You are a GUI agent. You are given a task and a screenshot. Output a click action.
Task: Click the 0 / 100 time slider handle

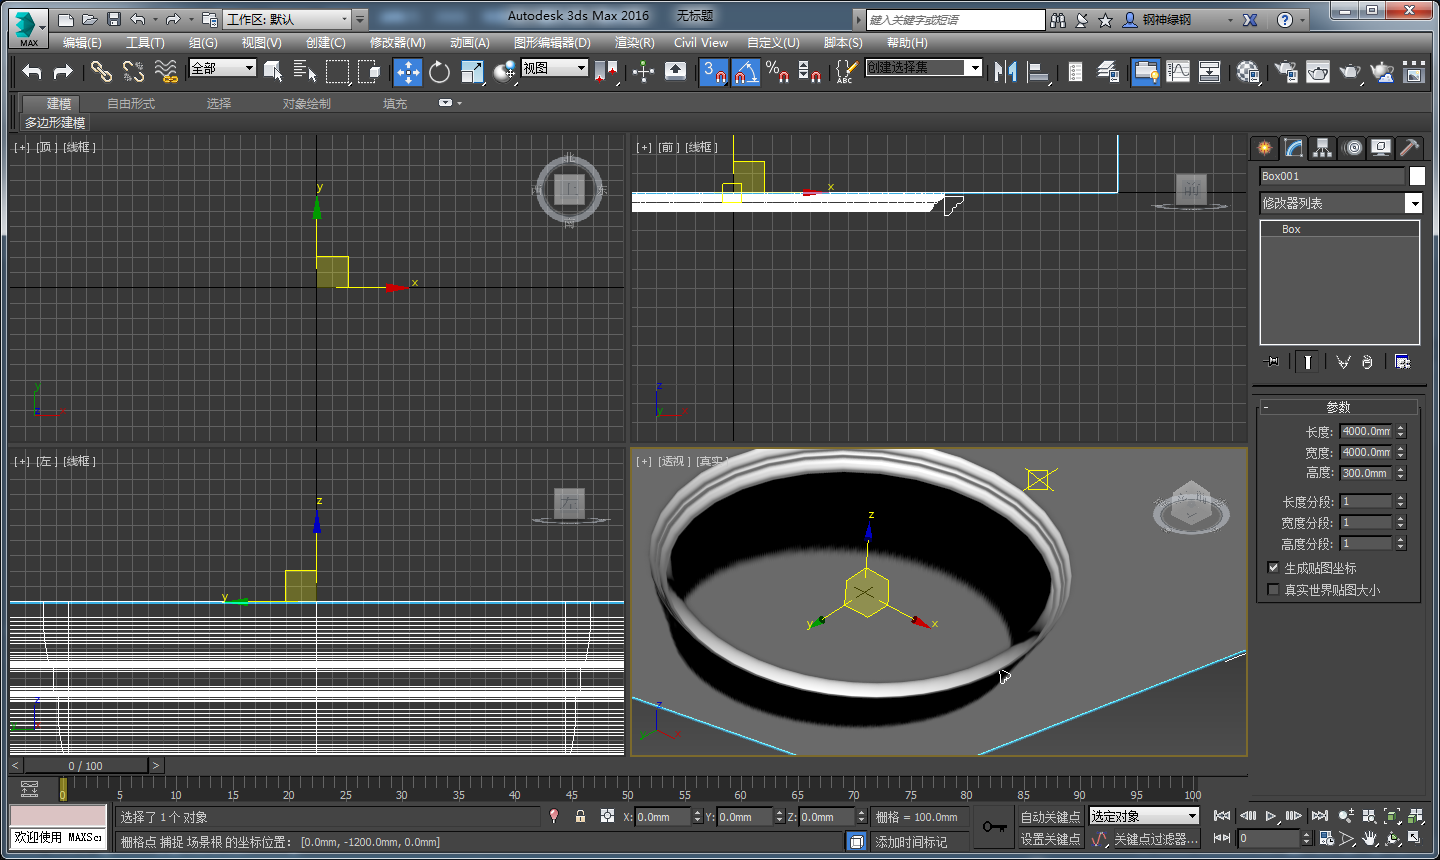point(86,766)
